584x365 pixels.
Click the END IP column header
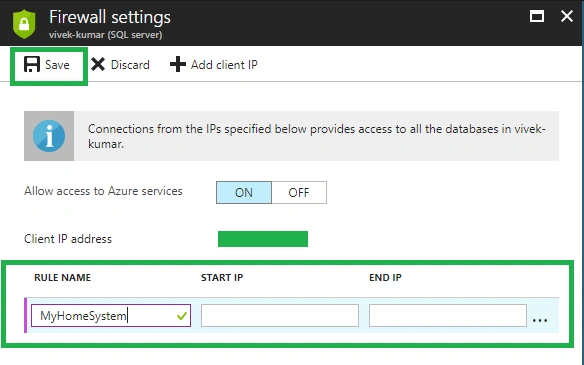coord(385,277)
